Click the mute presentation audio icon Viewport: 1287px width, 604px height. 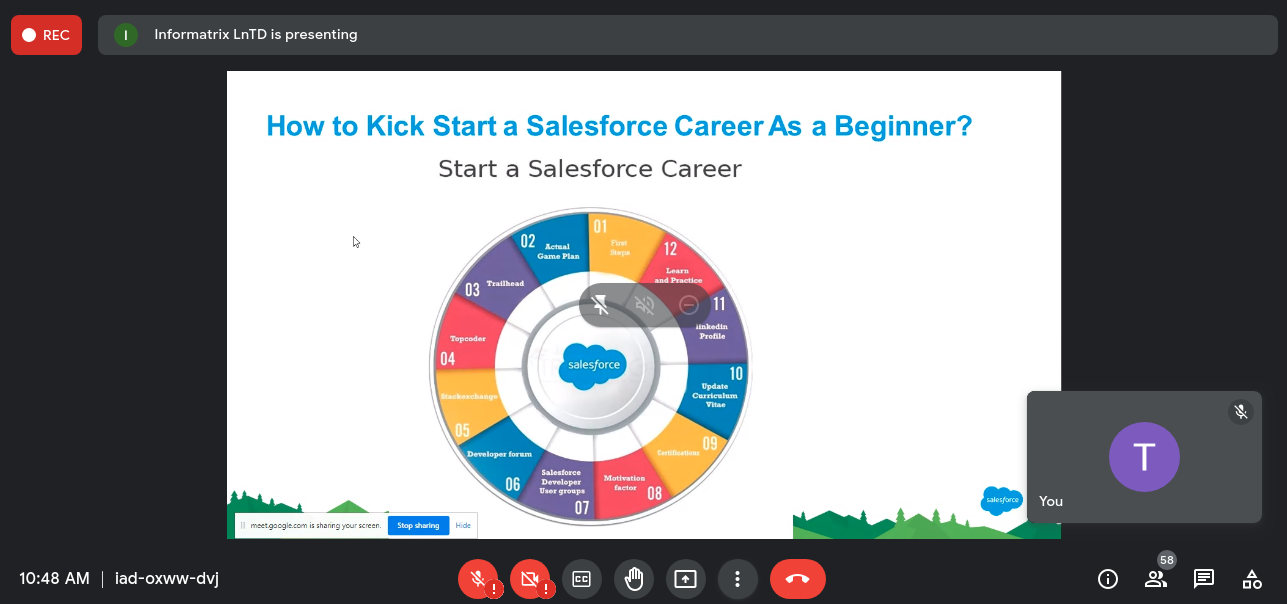point(645,305)
